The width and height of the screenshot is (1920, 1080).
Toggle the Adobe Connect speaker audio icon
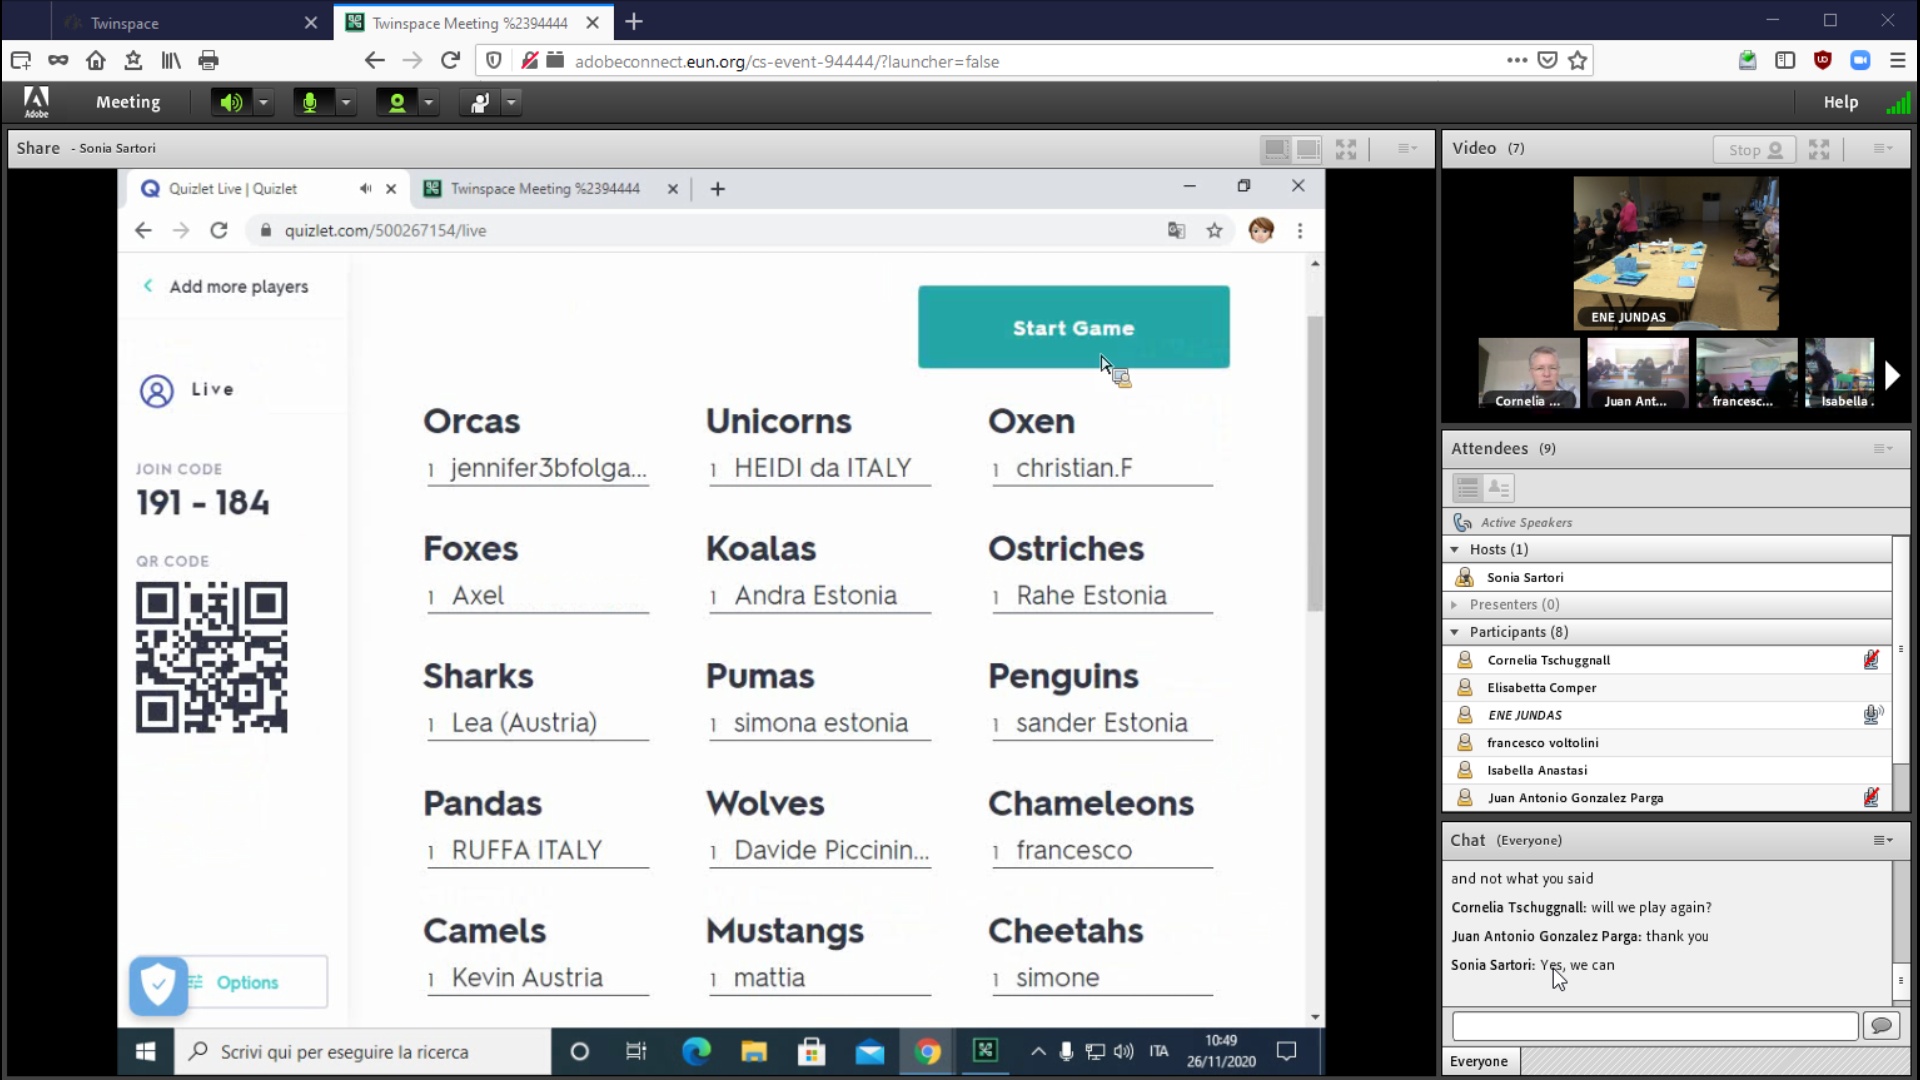click(231, 102)
